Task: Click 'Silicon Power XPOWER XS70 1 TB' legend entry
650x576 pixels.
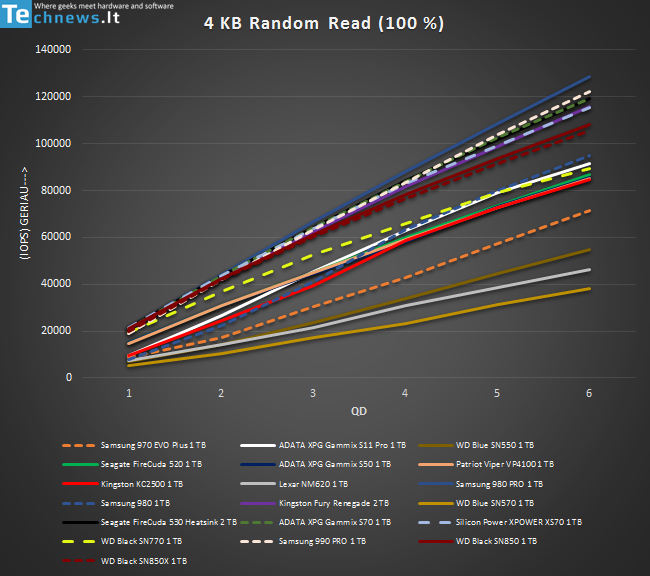Action: point(500,522)
